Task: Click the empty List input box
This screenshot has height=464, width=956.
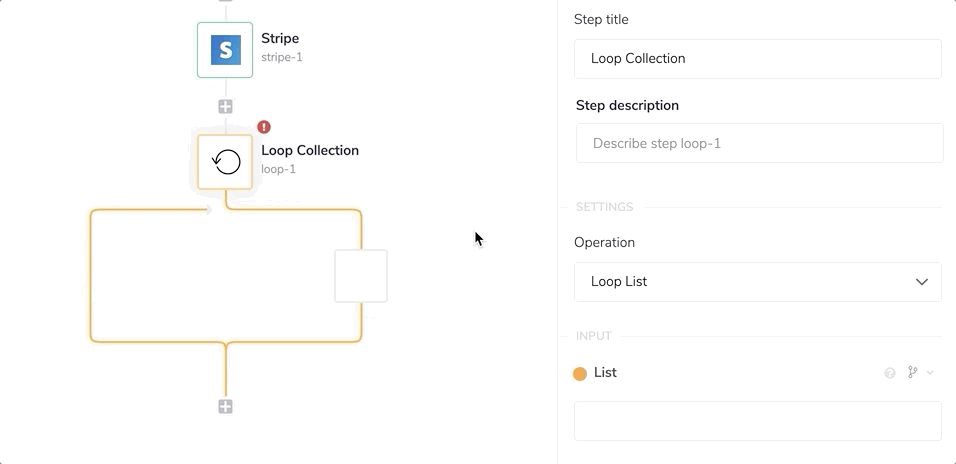Action: (x=757, y=421)
